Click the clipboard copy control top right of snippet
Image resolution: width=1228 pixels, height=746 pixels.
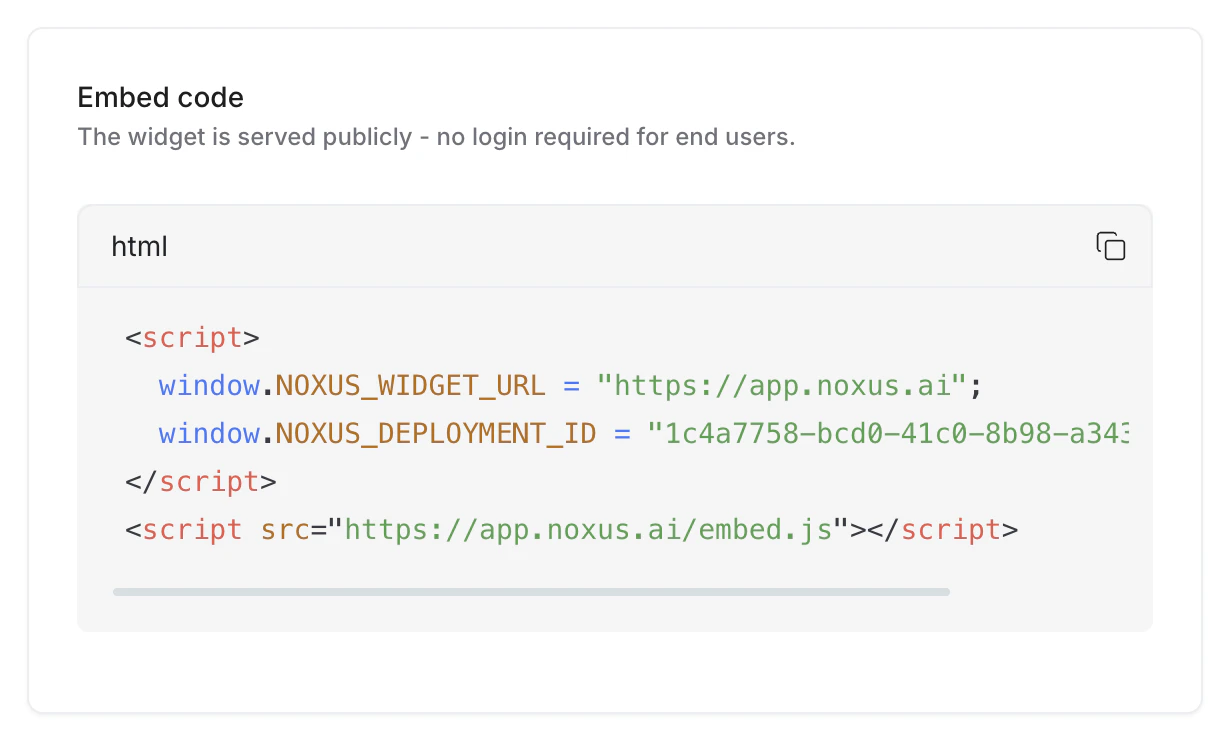[1111, 246]
